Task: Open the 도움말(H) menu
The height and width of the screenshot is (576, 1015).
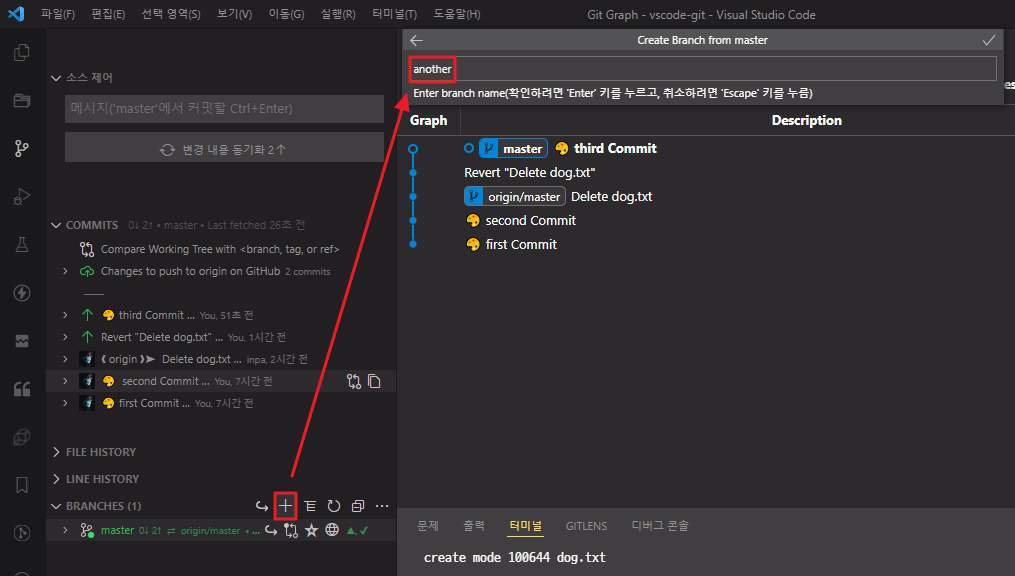Action: (457, 14)
